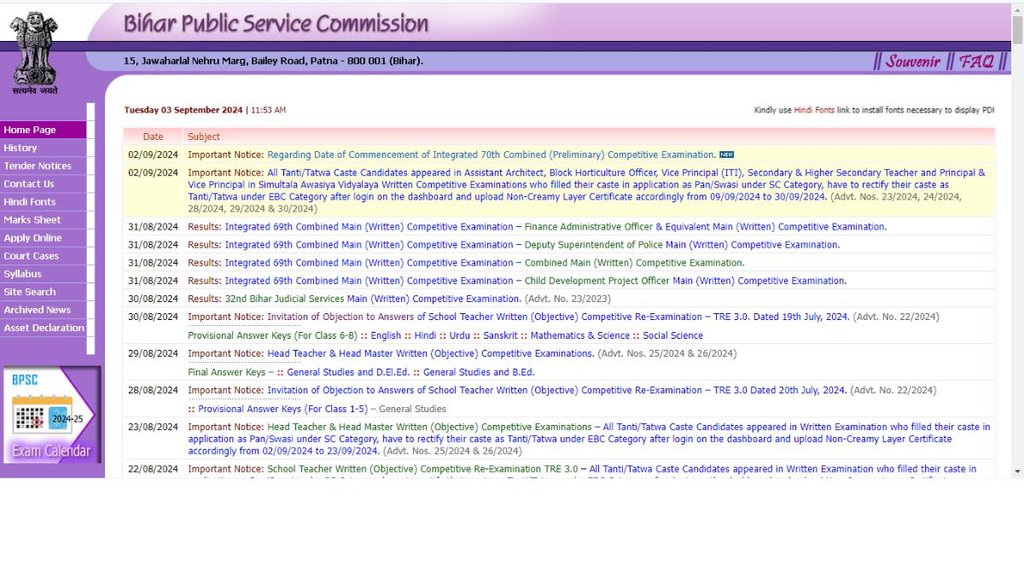1024x576 pixels.
Task: Open All Tanti/Tatwa Caste Candidates Assistant Architect notice
Action: 586,185
